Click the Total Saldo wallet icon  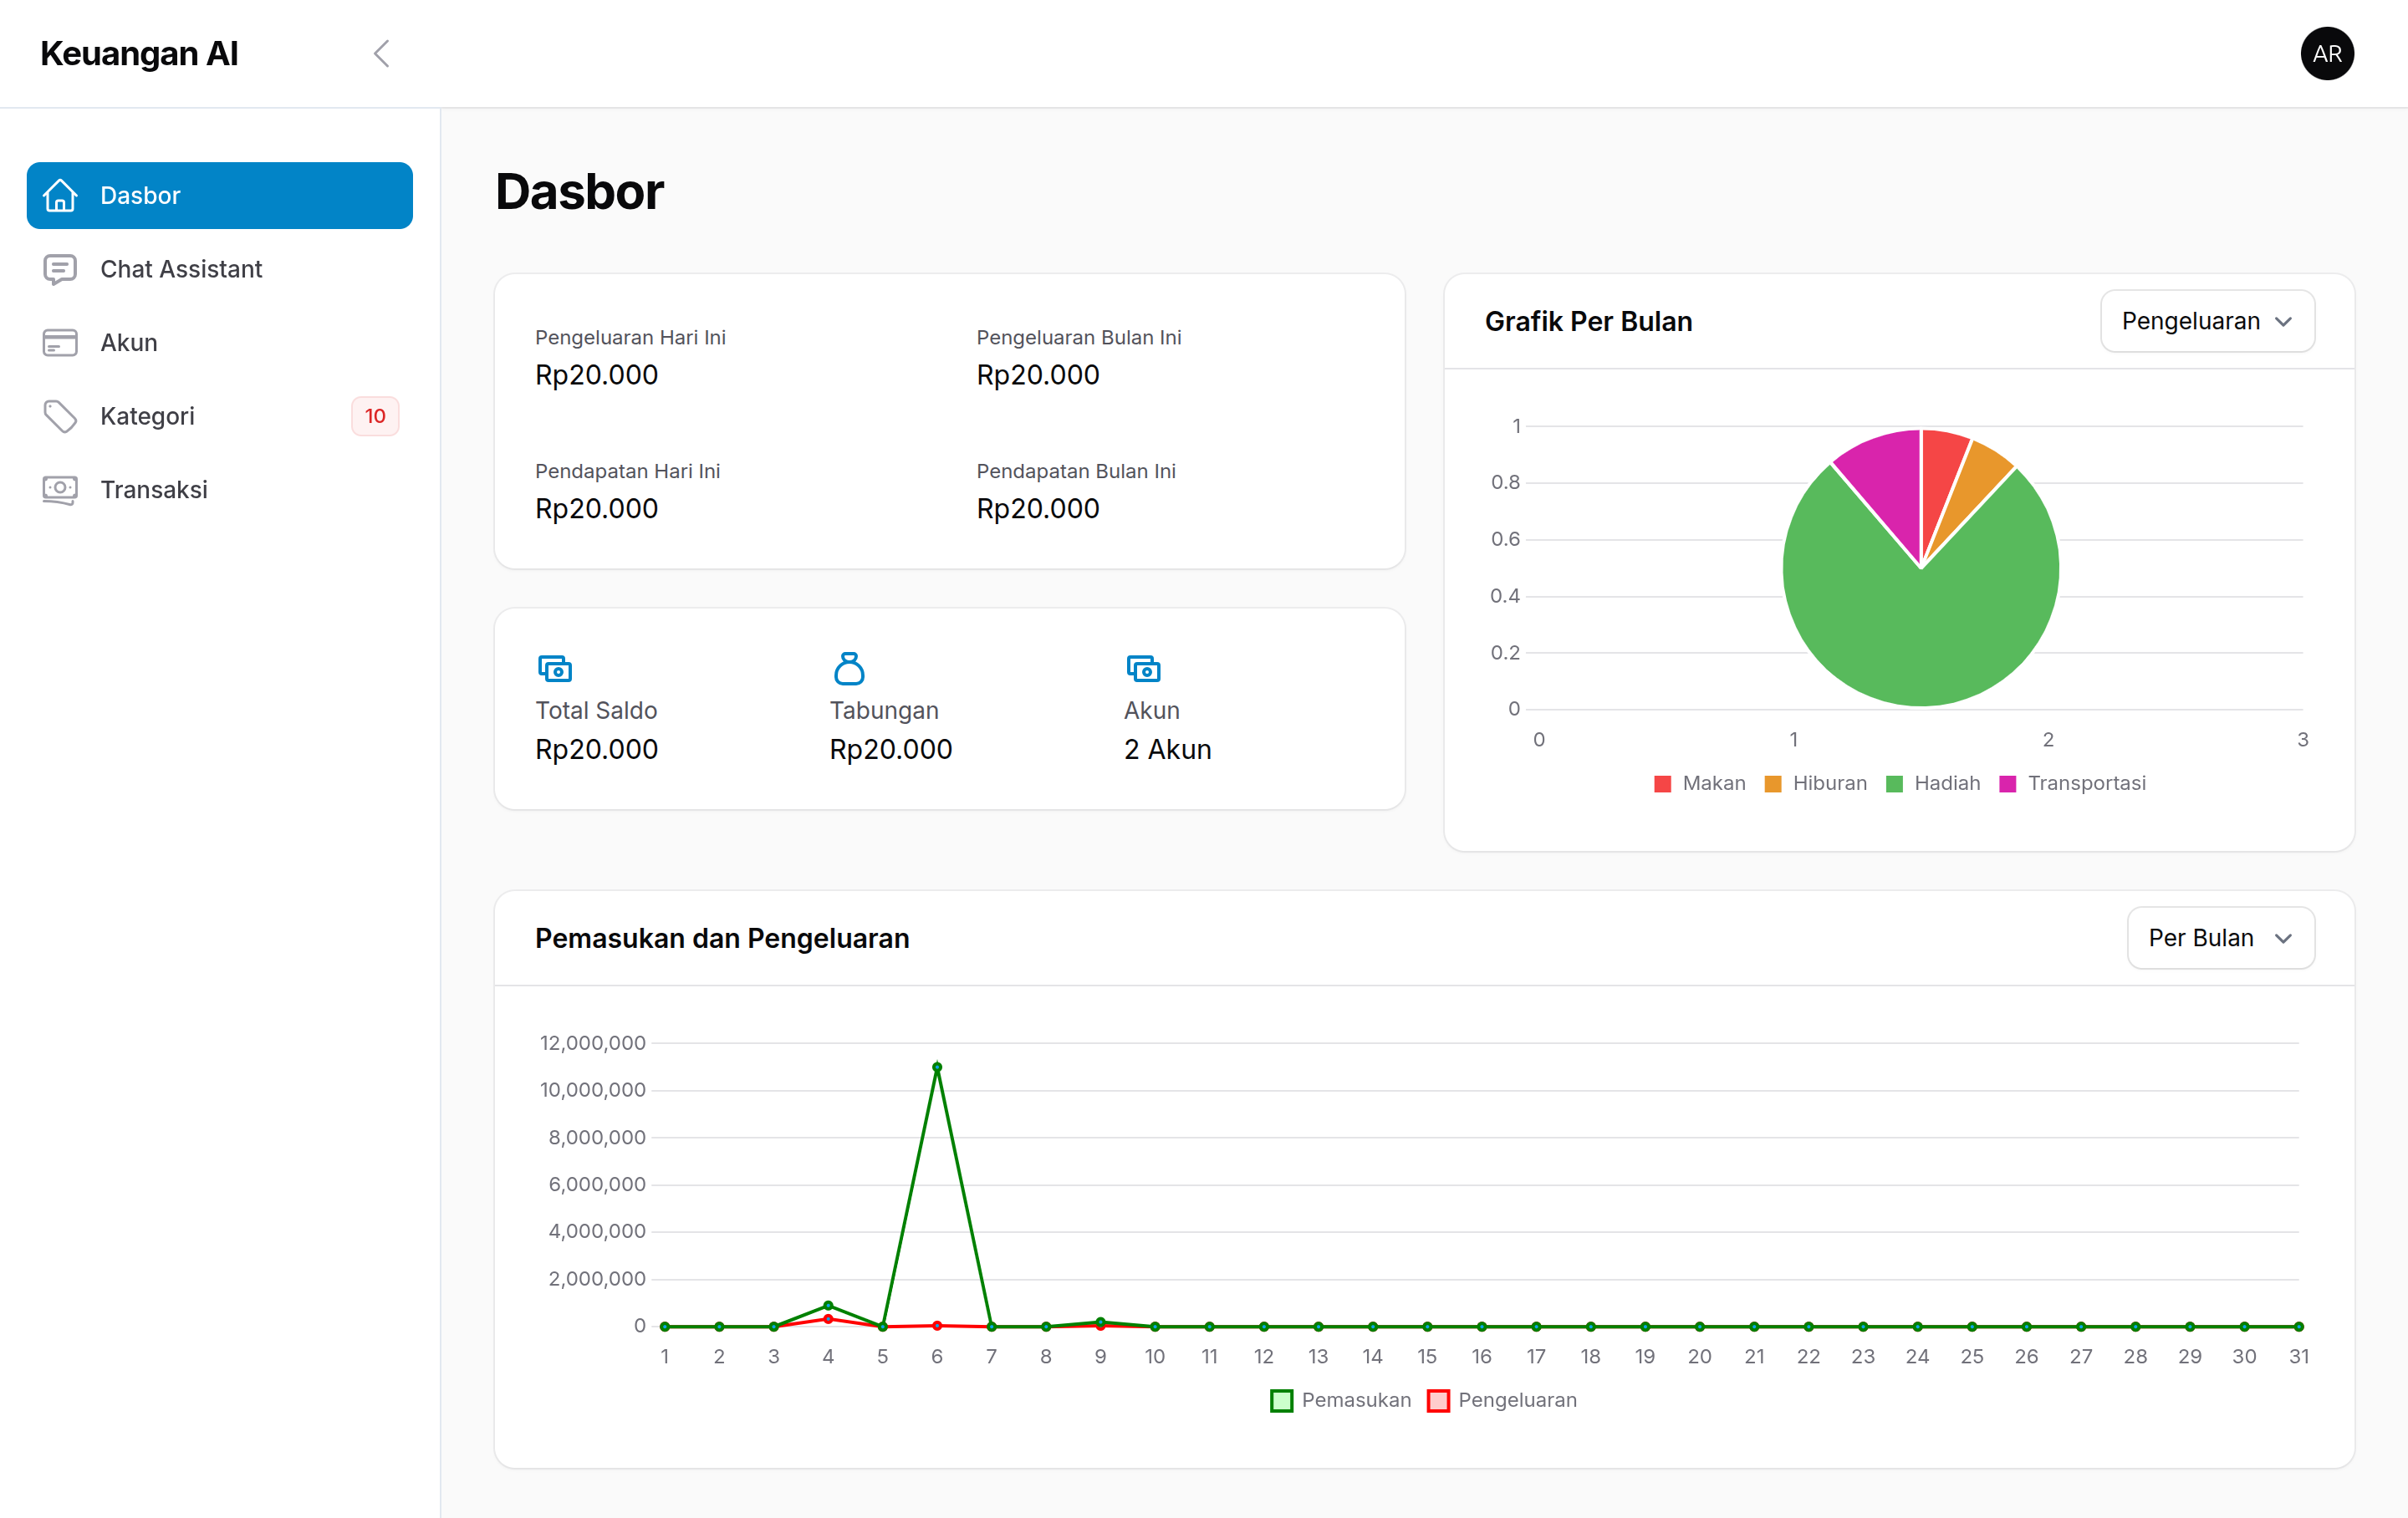(555, 668)
